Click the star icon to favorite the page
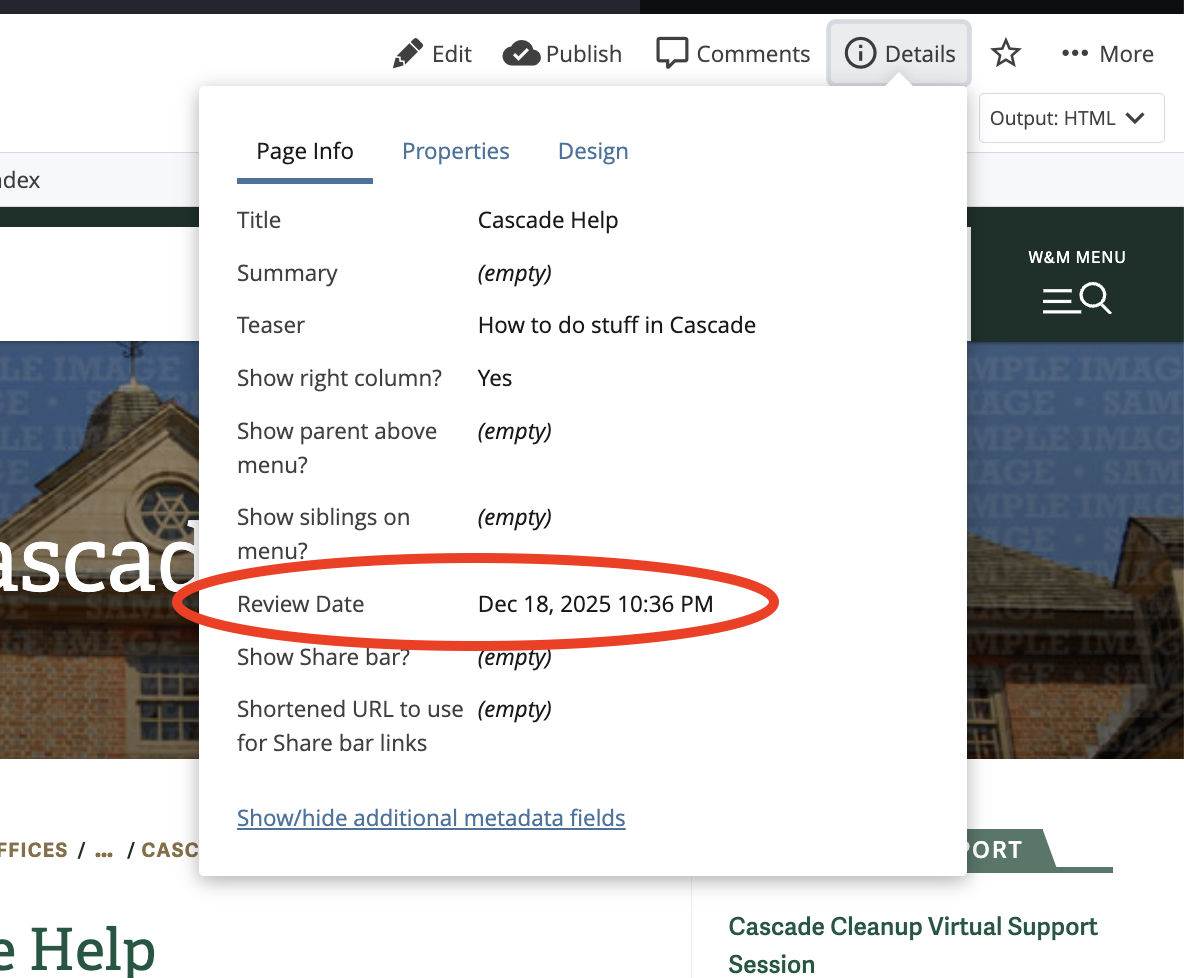The height and width of the screenshot is (978, 1184). 1005,52
